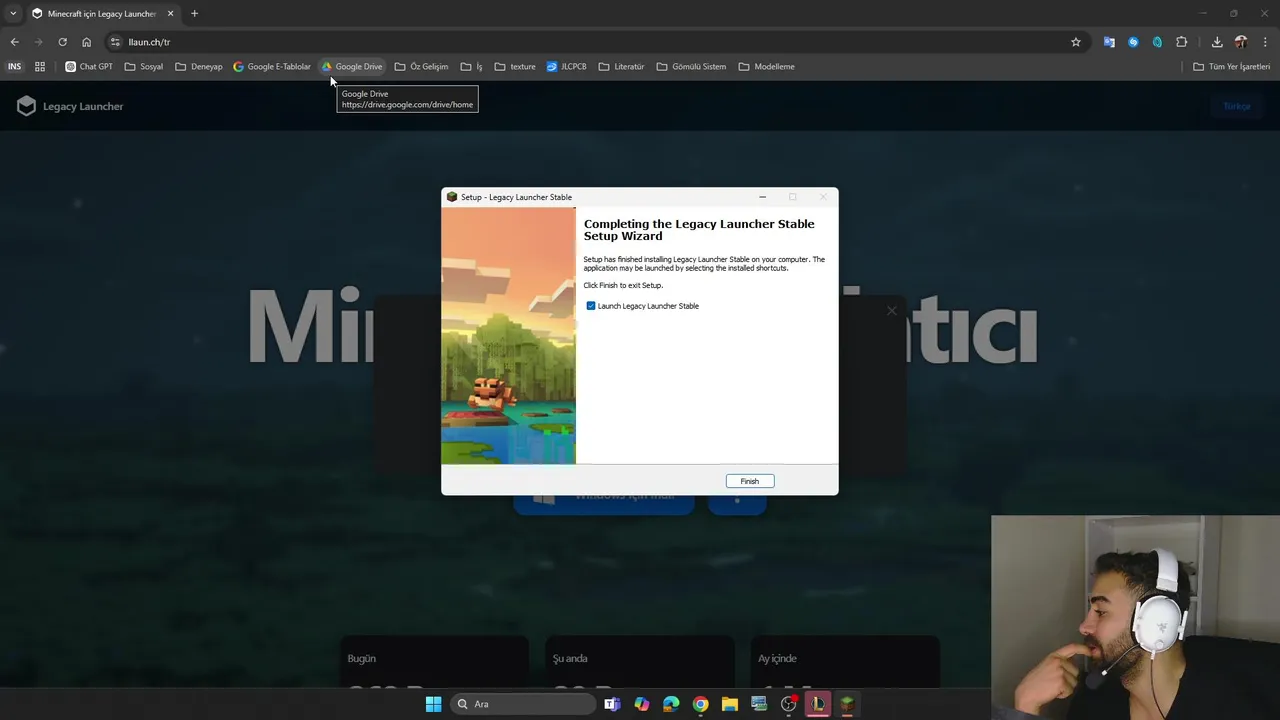The image size is (1280, 720).
Task: Open the Shazam extension icon
Action: (1133, 42)
